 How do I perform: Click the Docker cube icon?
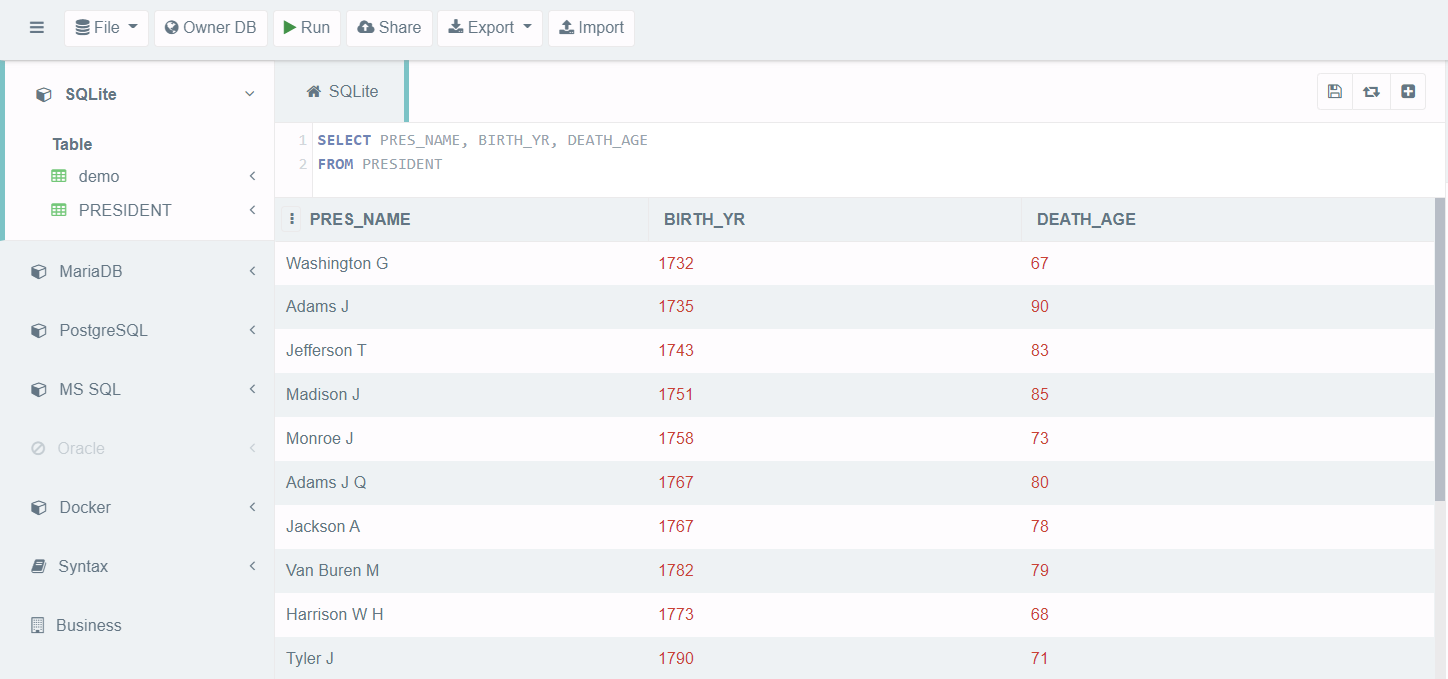click(x=38, y=508)
